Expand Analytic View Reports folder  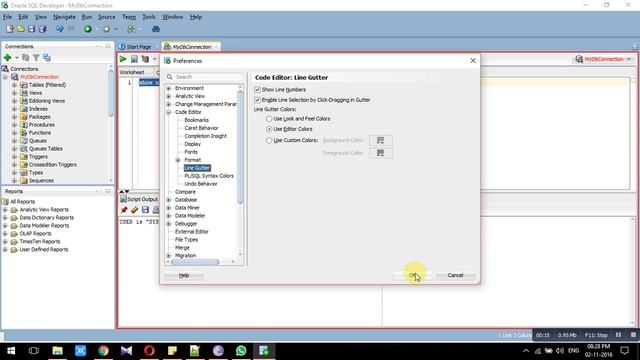[x=5, y=210]
